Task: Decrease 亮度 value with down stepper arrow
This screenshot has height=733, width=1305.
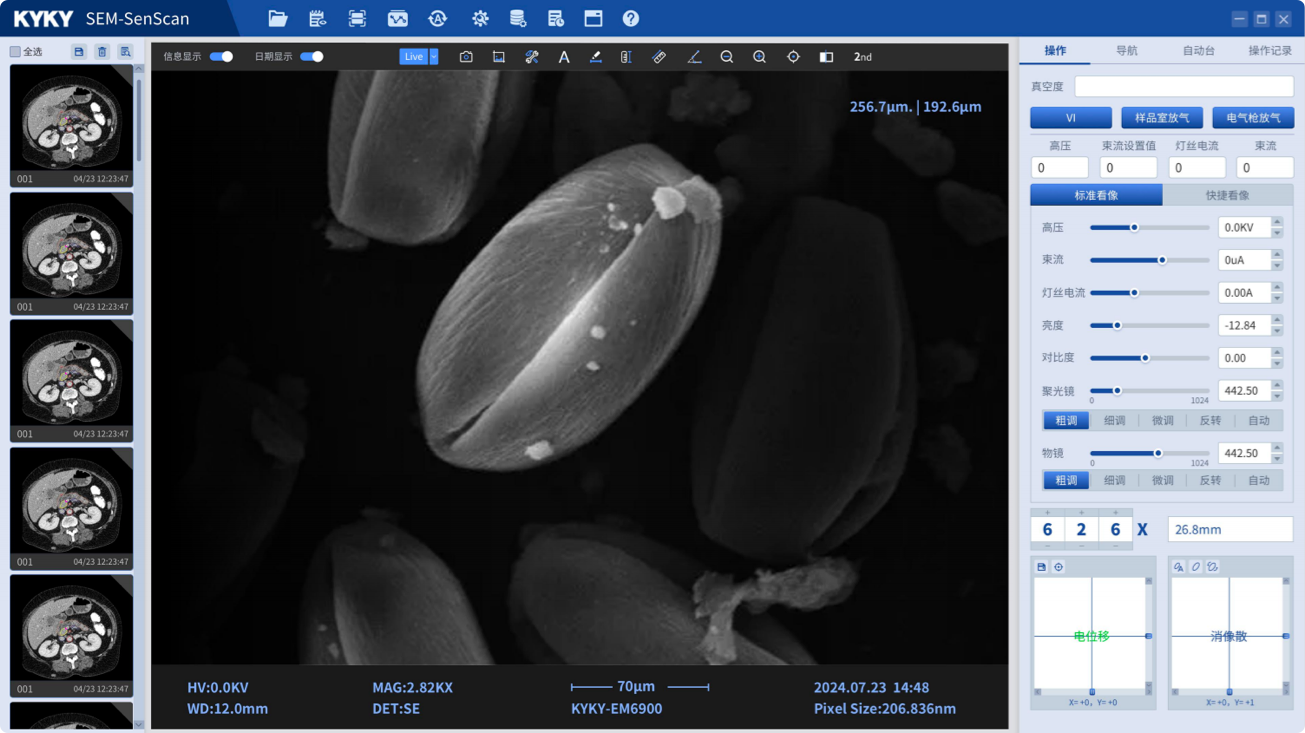Action: point(1277,331)
